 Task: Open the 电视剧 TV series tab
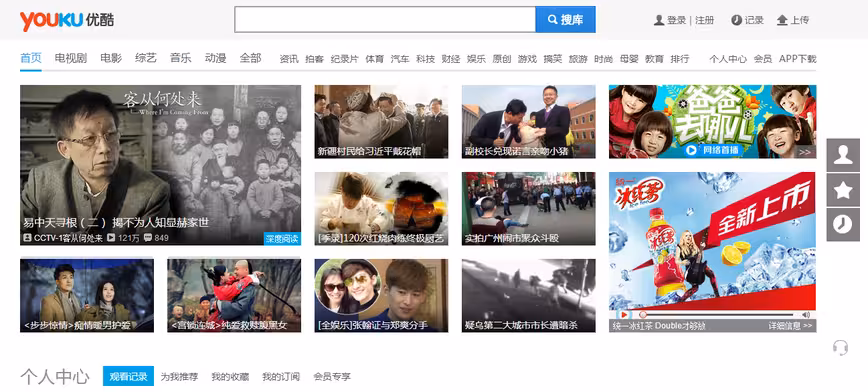(x=71, y=58)
